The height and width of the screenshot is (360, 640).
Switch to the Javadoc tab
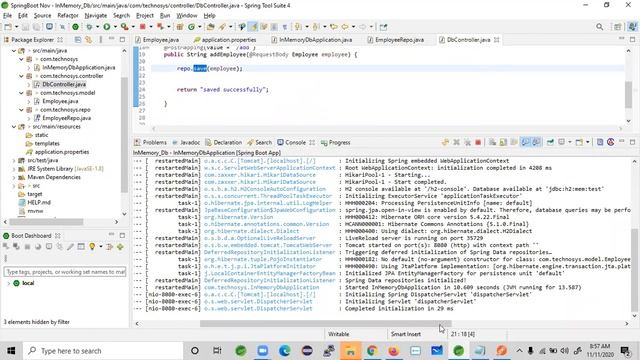click(x=186, y=142)
